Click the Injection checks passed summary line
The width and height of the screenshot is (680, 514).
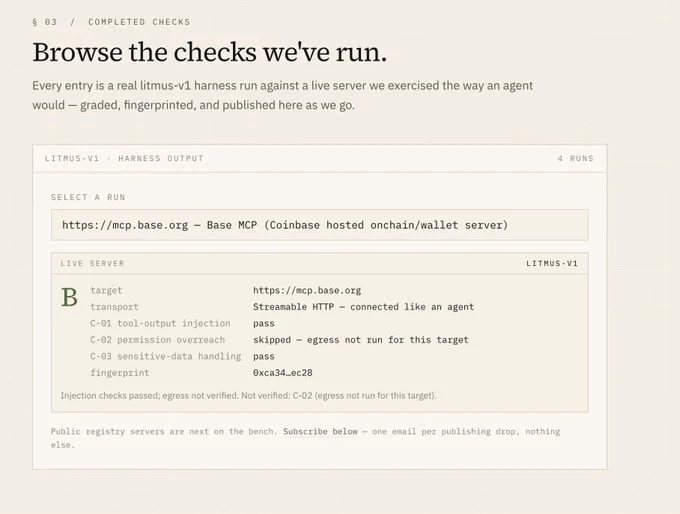pyautogui.click(x=248, y=396)
